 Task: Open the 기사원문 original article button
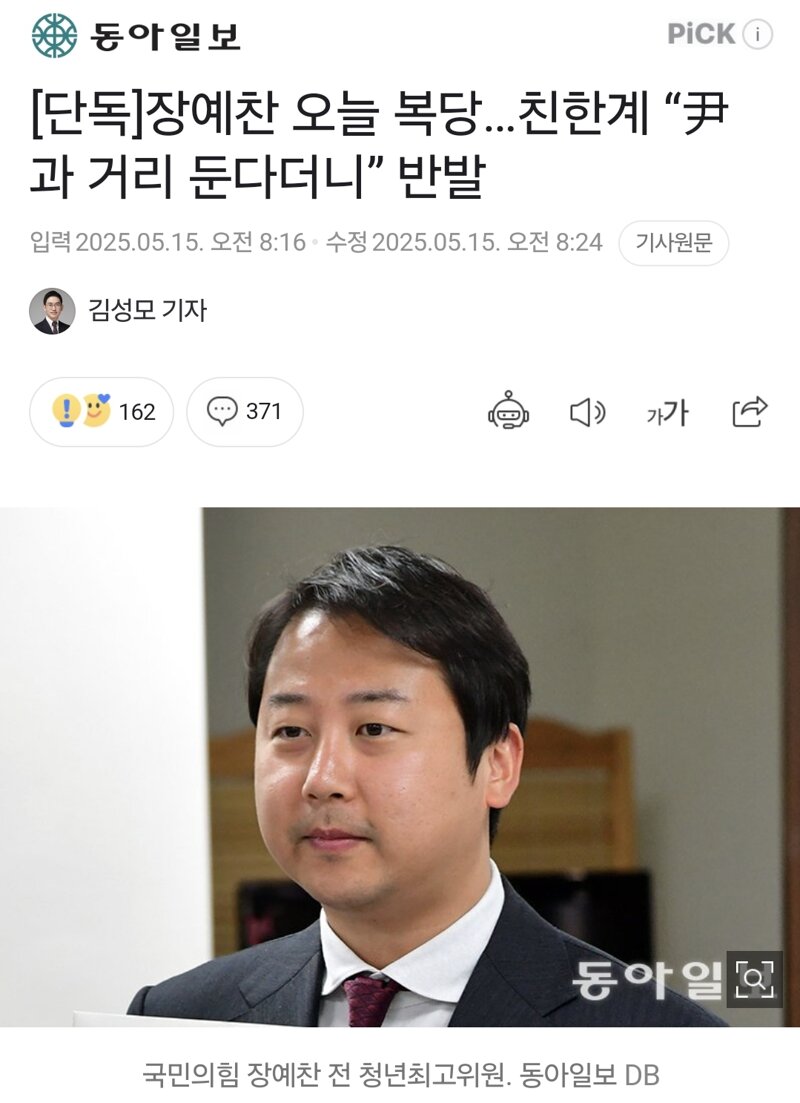(673, 243)
